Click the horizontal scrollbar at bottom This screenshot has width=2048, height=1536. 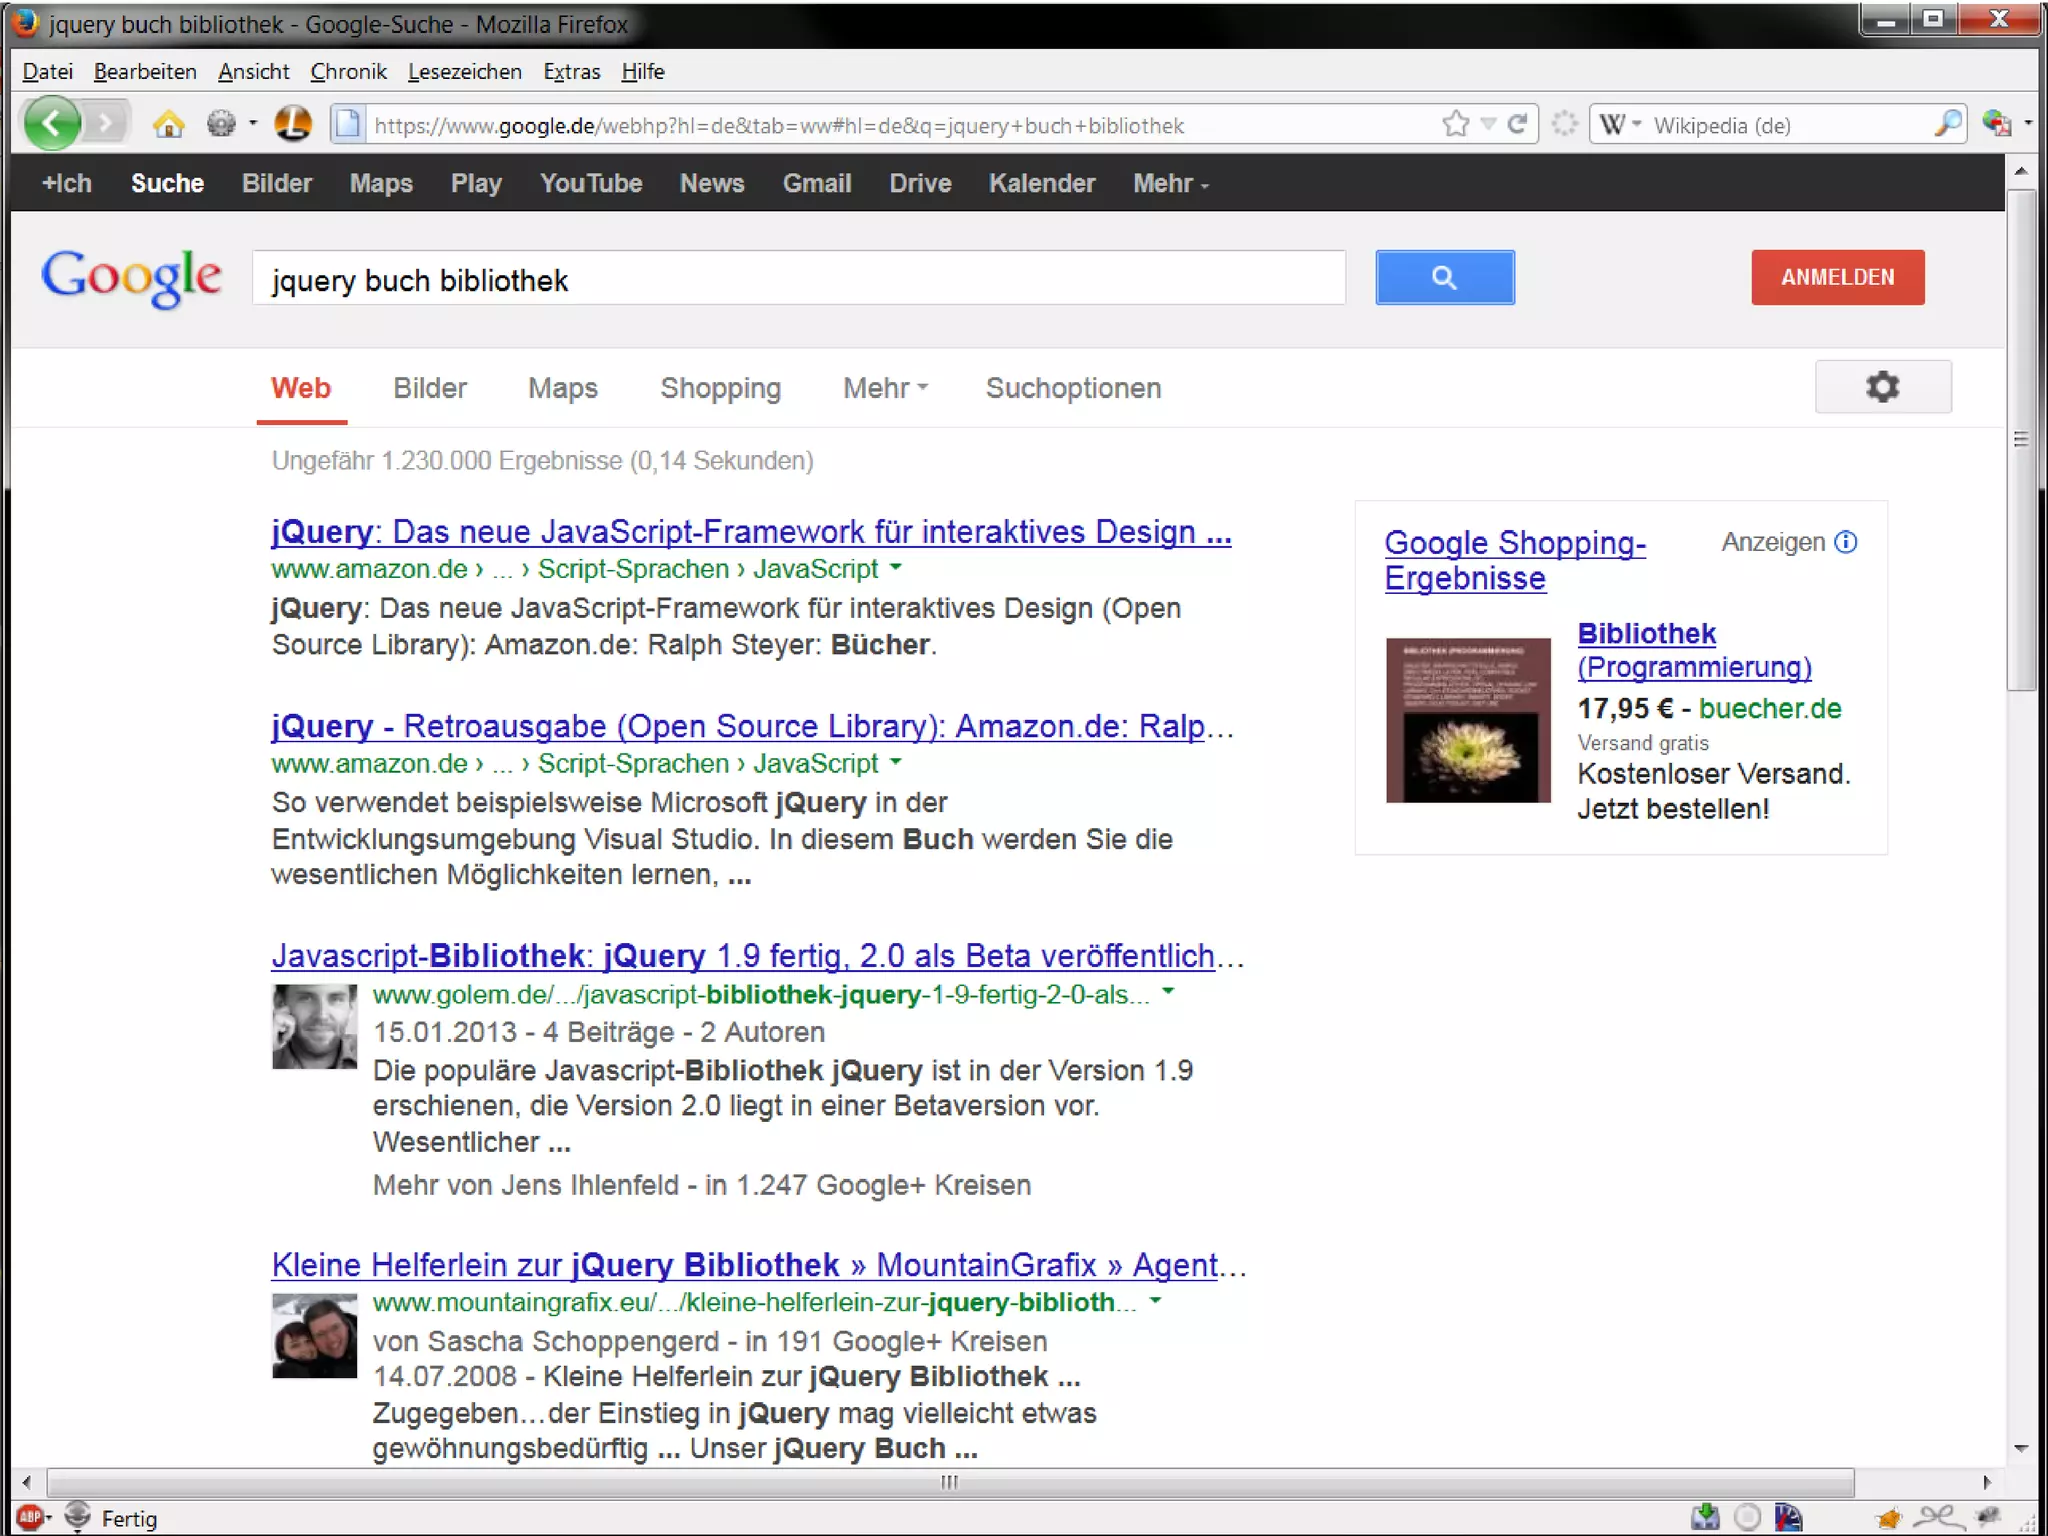949,1482
